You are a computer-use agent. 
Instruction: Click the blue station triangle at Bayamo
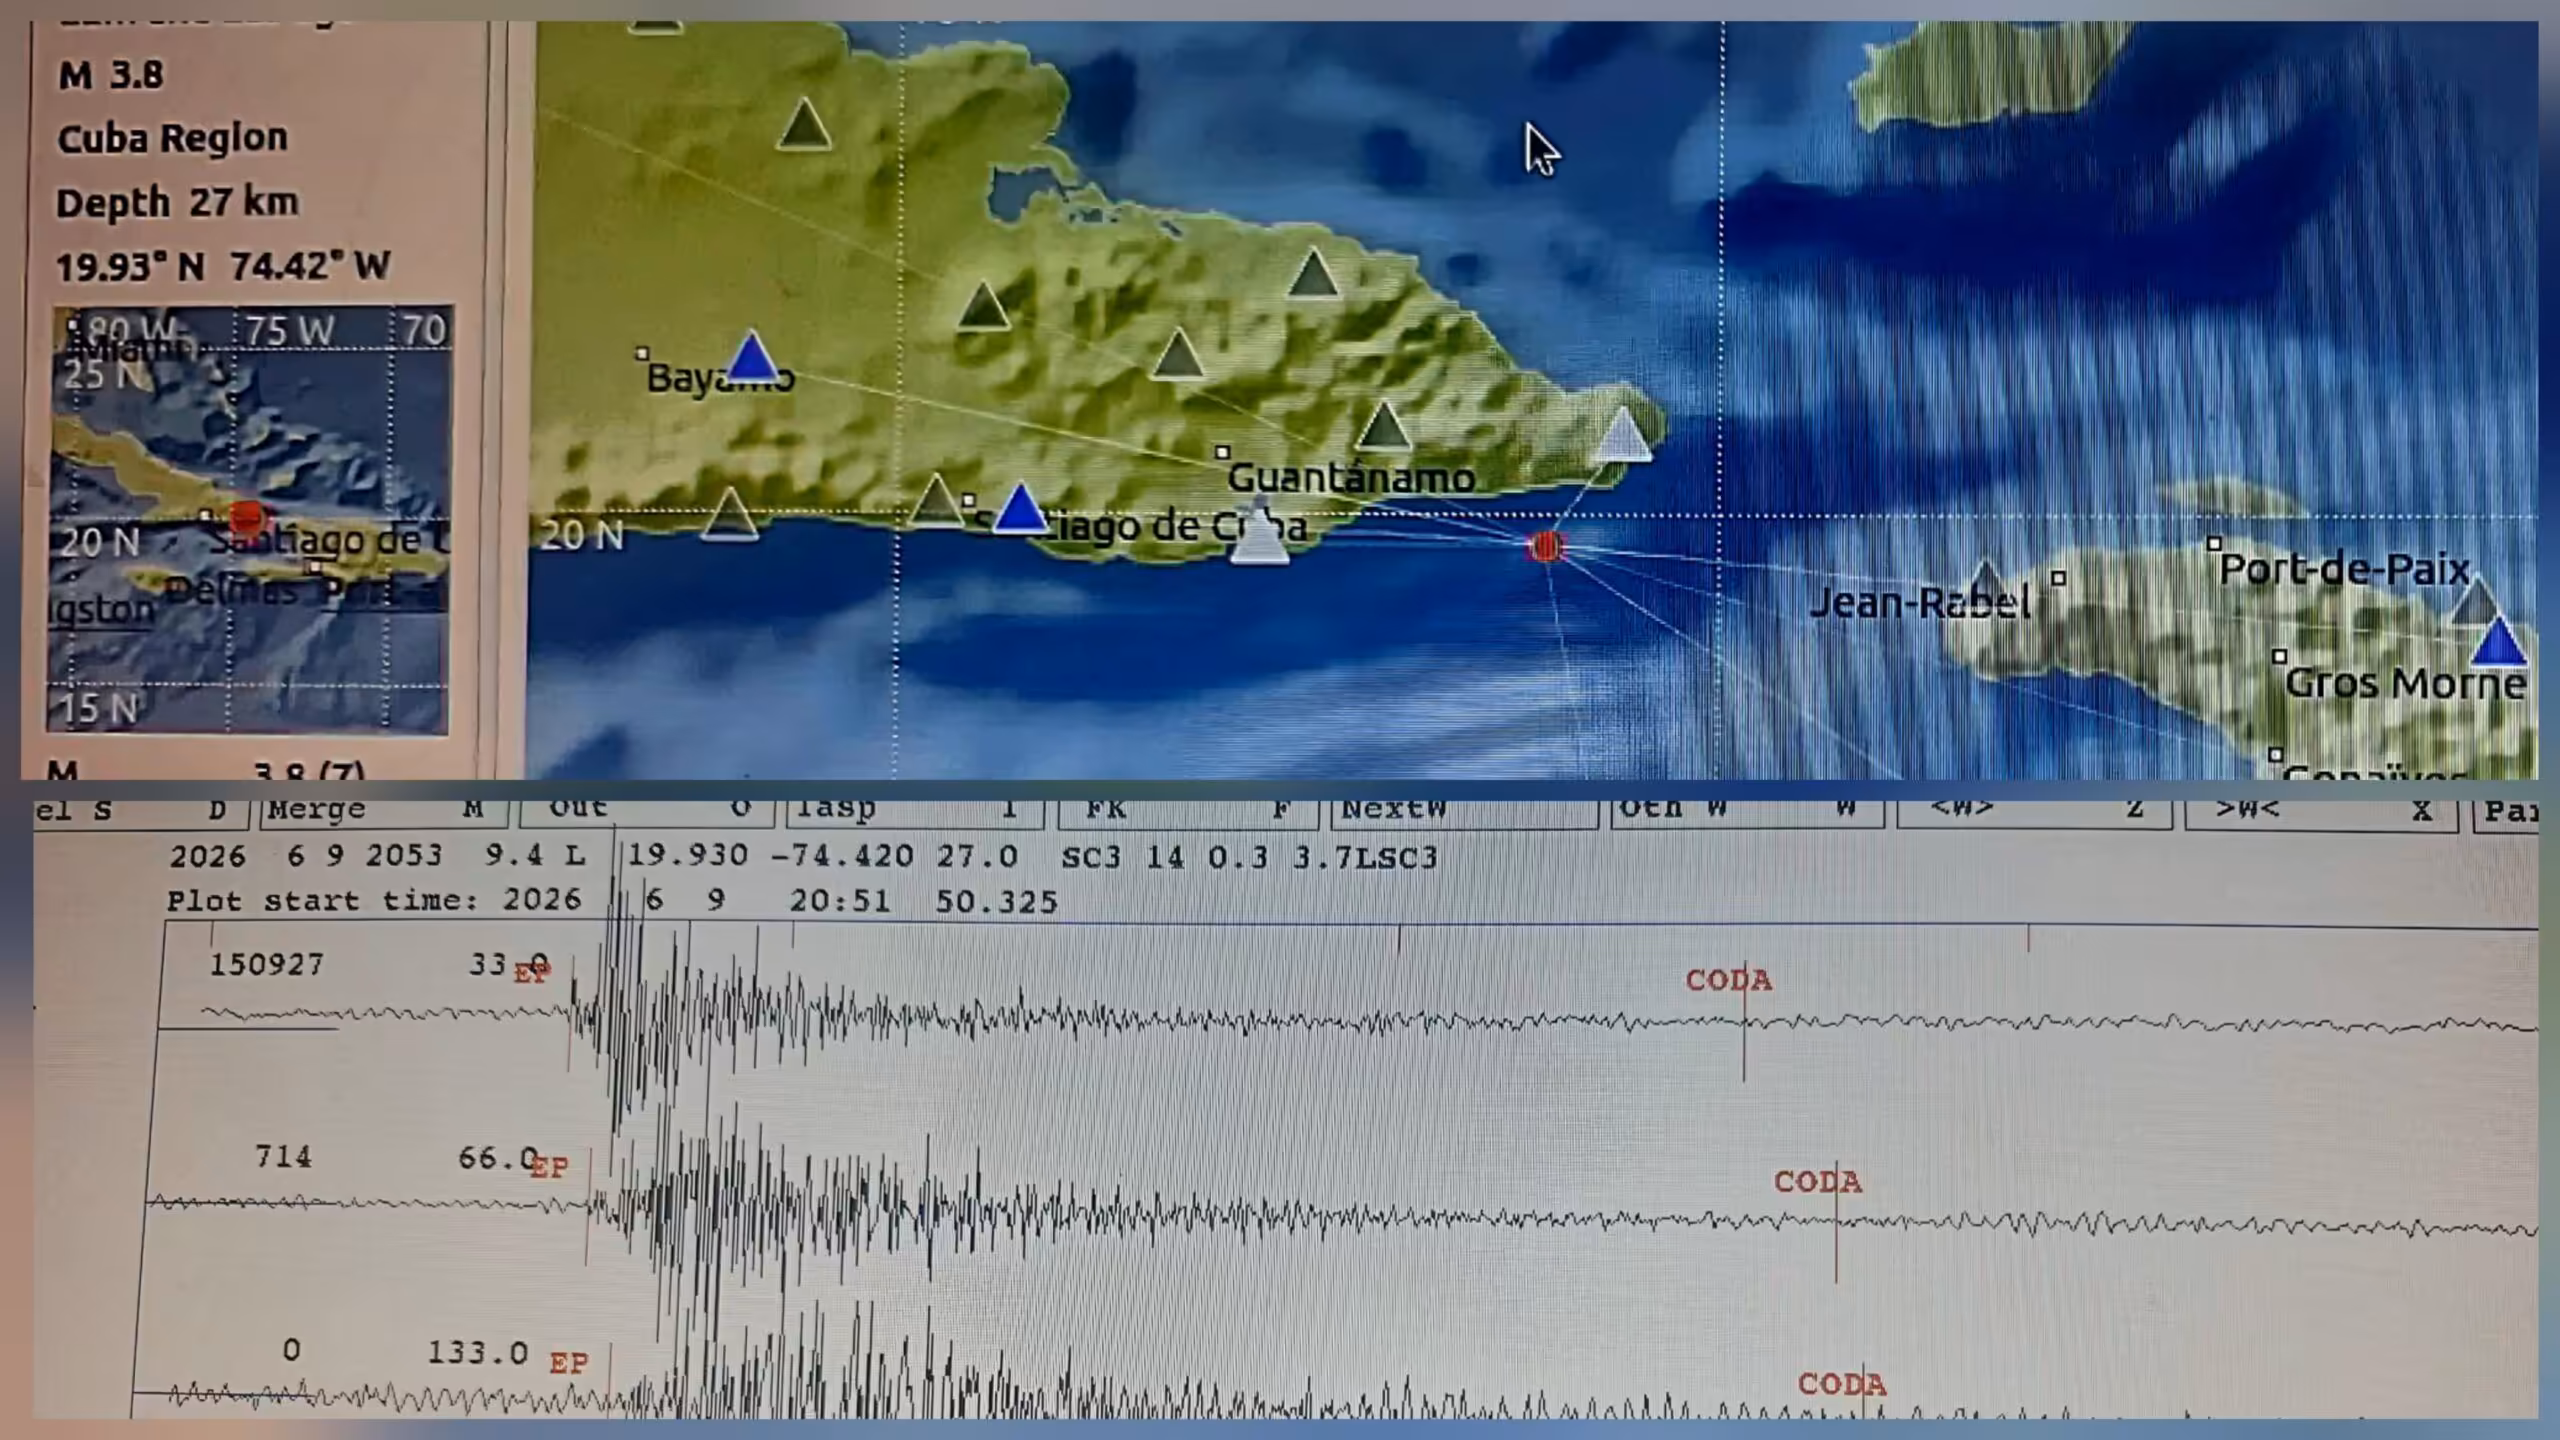click(751, 358)
